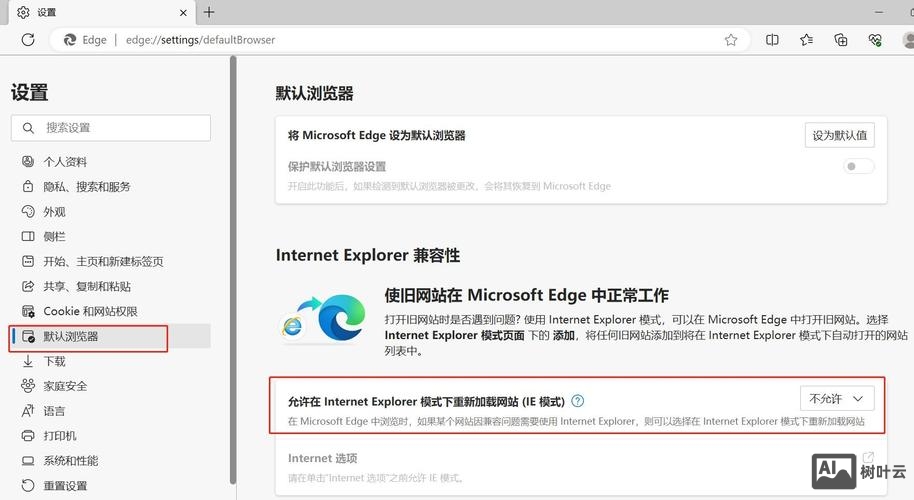914x500 pixels.
Task: Go to 外观 settings
Action: pos(54,212)
